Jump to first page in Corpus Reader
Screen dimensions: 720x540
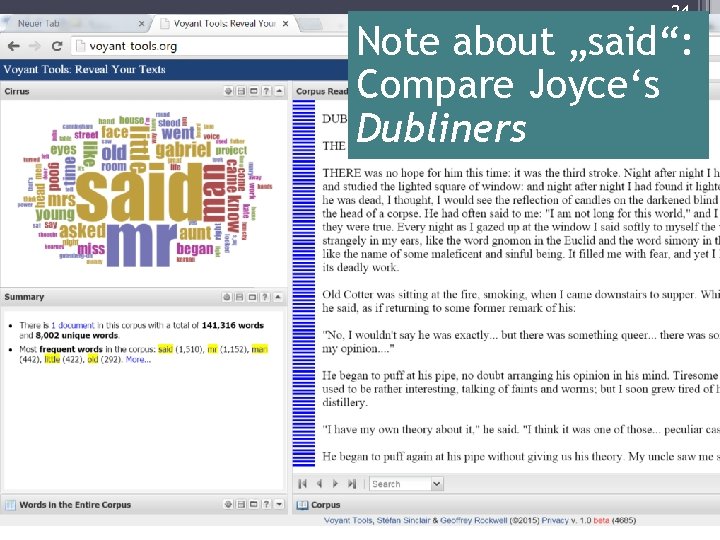[302, 484]
